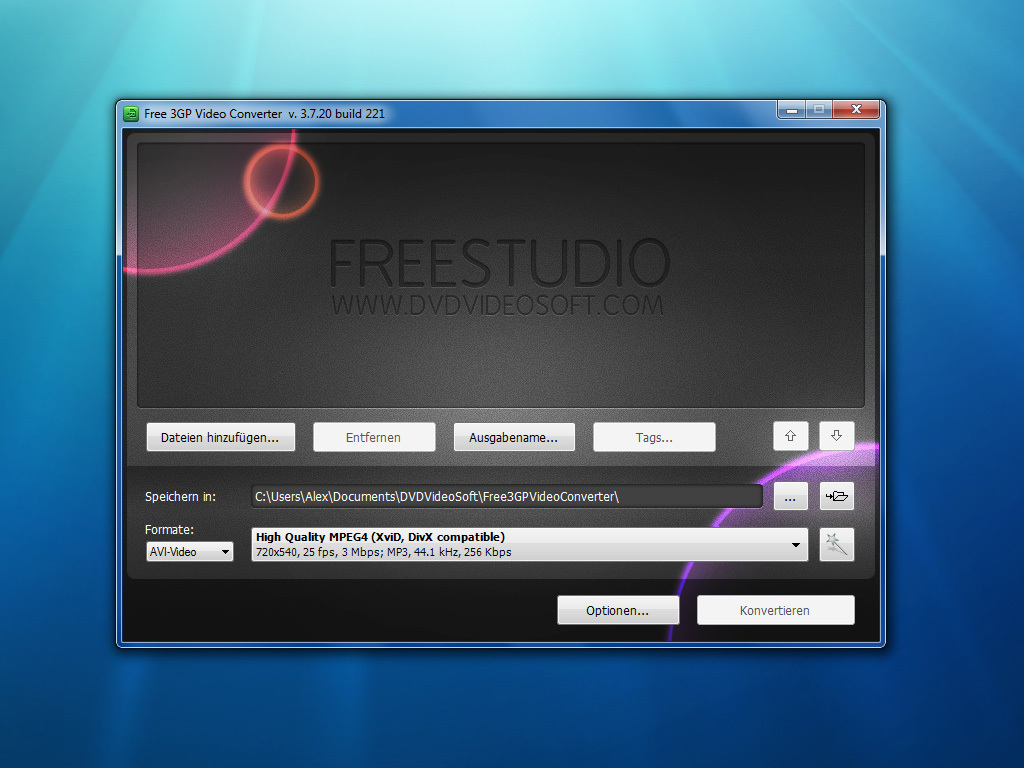Click the window title text 'Free 3GP Video Converter'
This screenshot has height=768, width=1024.
tap(264, 113)
